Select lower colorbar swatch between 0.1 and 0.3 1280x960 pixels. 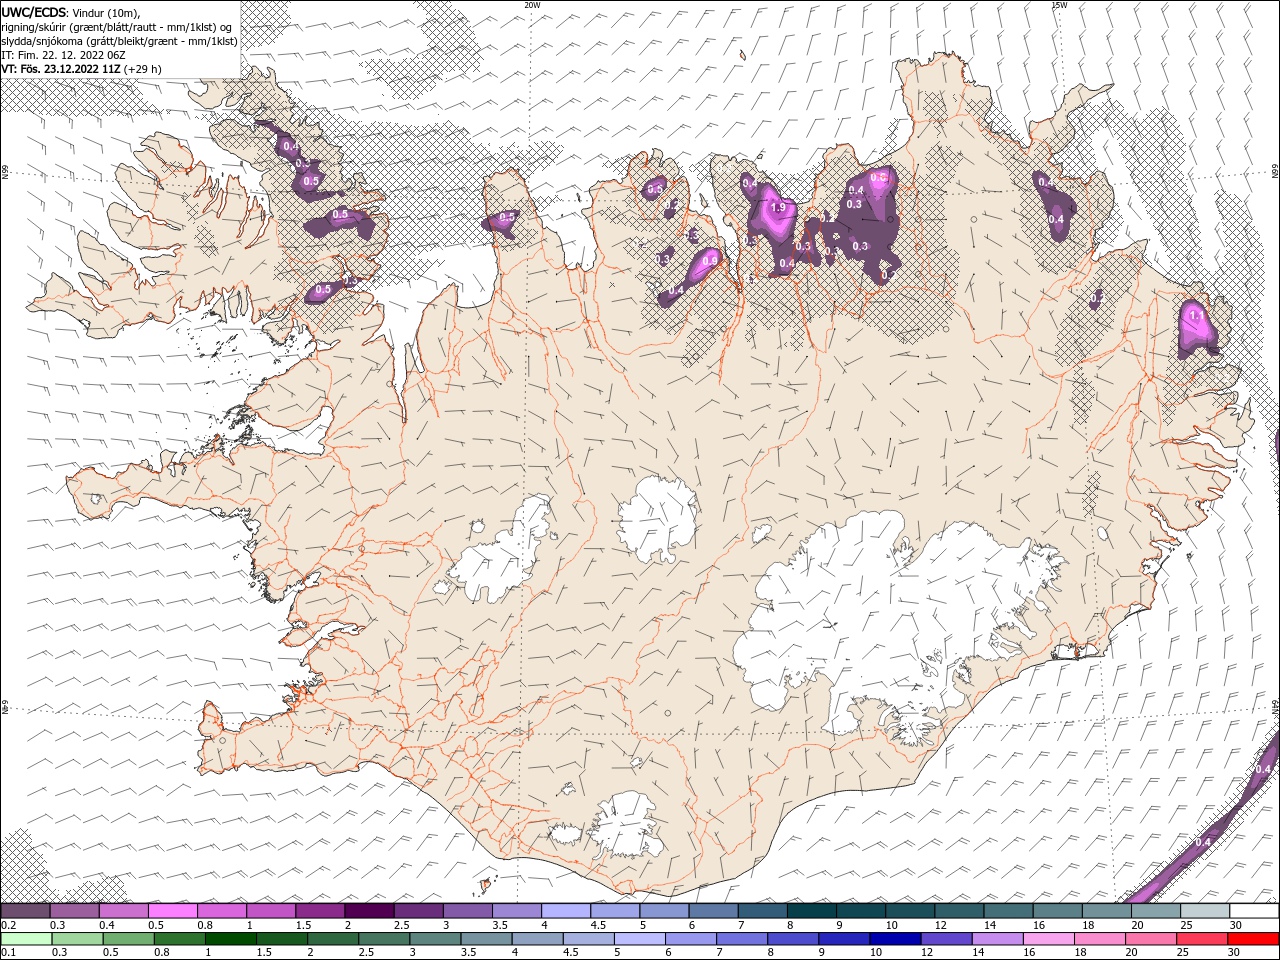click(26, 939)
